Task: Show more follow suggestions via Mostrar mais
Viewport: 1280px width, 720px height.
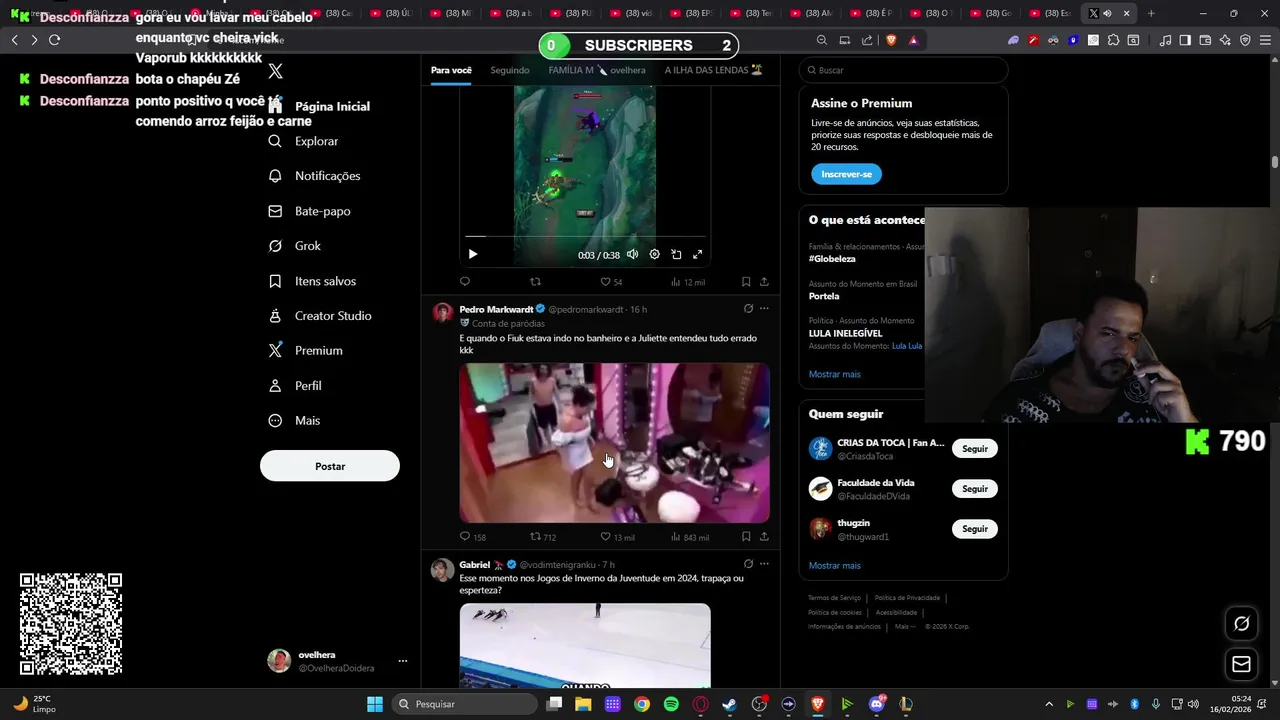Action: 834,566
